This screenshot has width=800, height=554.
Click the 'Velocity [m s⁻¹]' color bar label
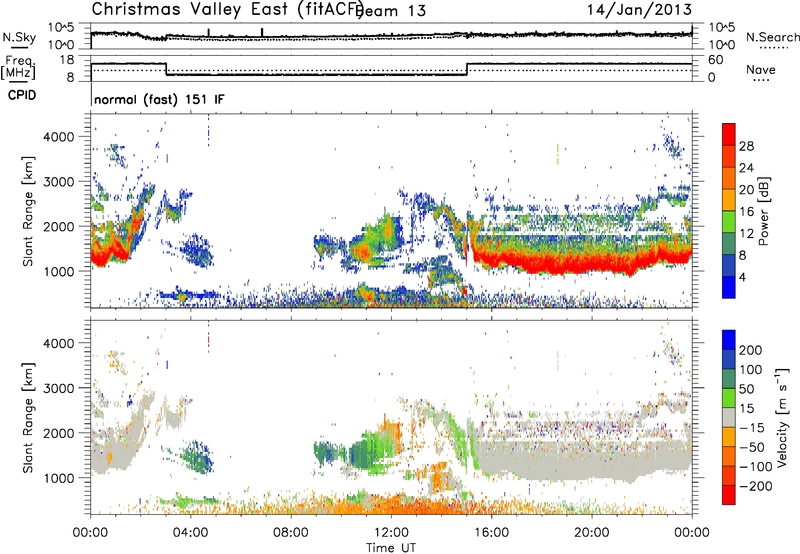(x=782, y=417)
